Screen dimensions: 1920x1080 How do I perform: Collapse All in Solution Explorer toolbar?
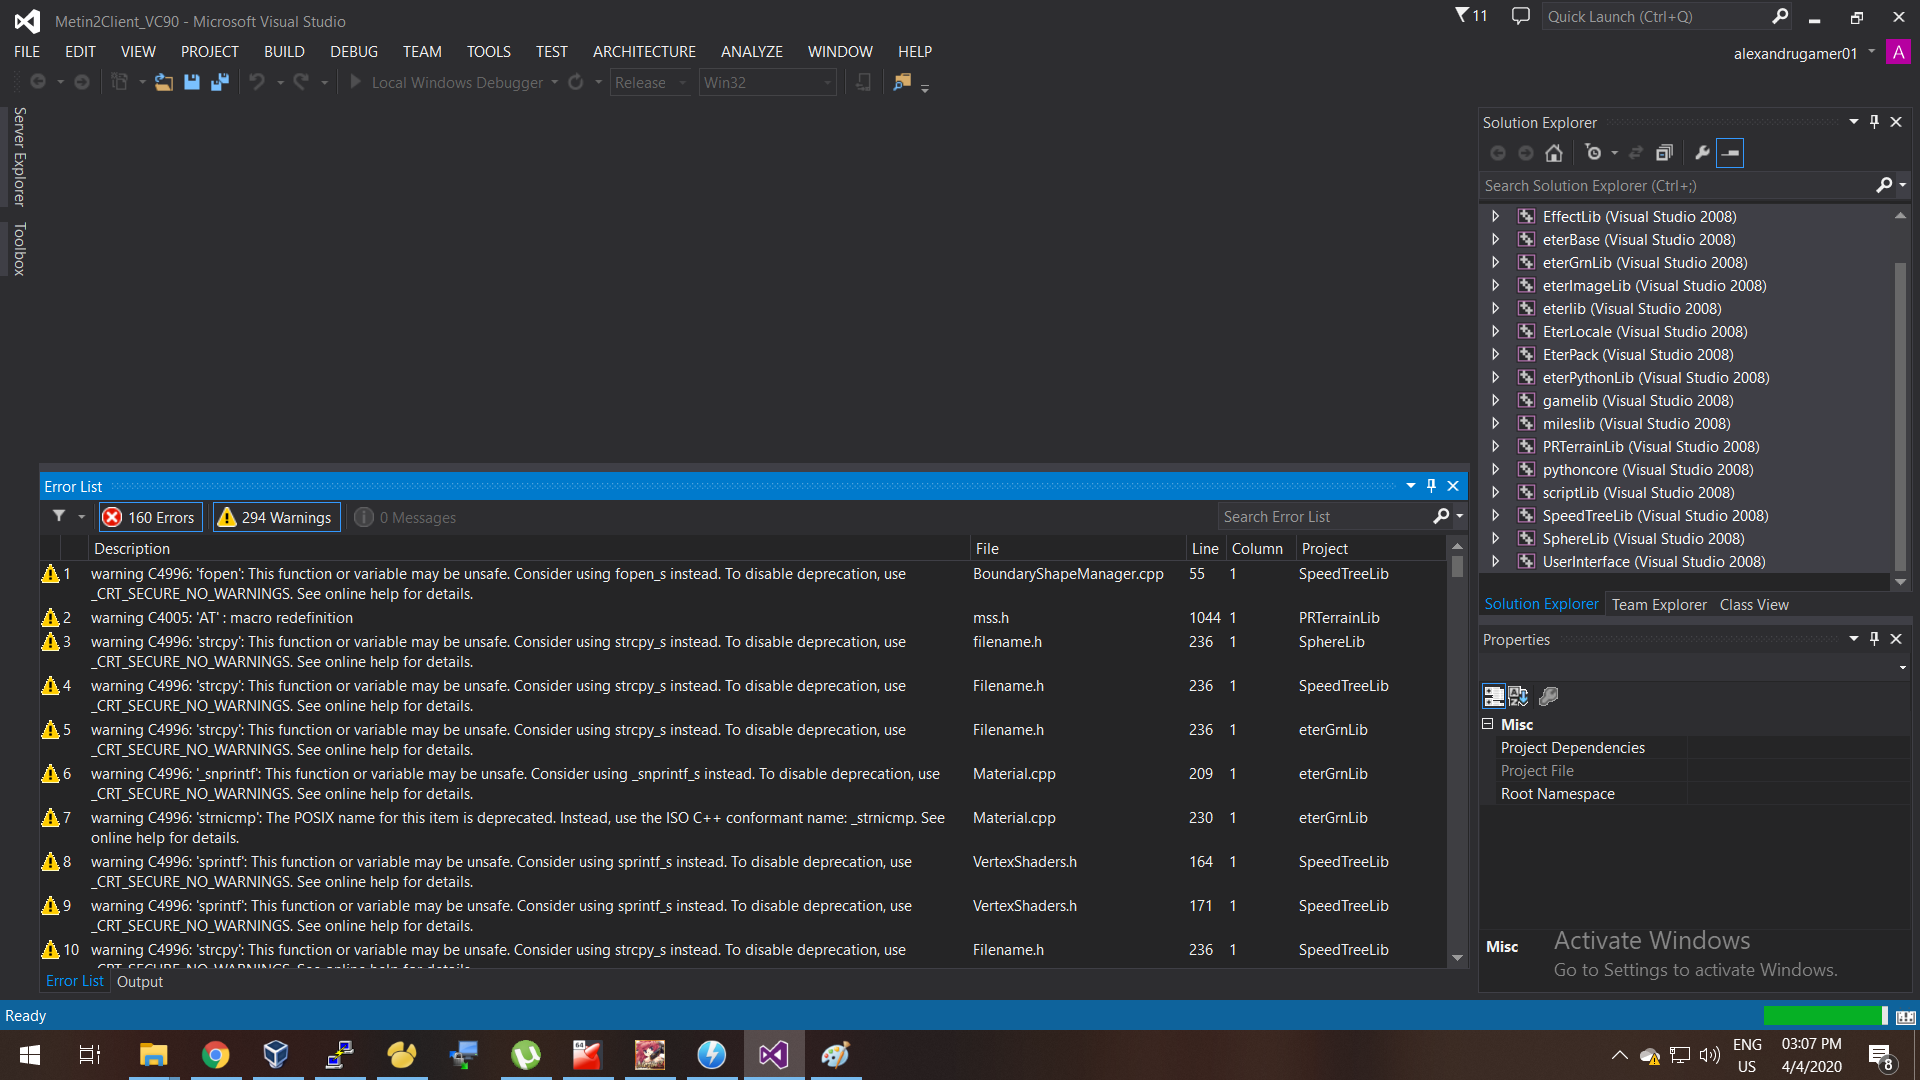[1664, 153]
